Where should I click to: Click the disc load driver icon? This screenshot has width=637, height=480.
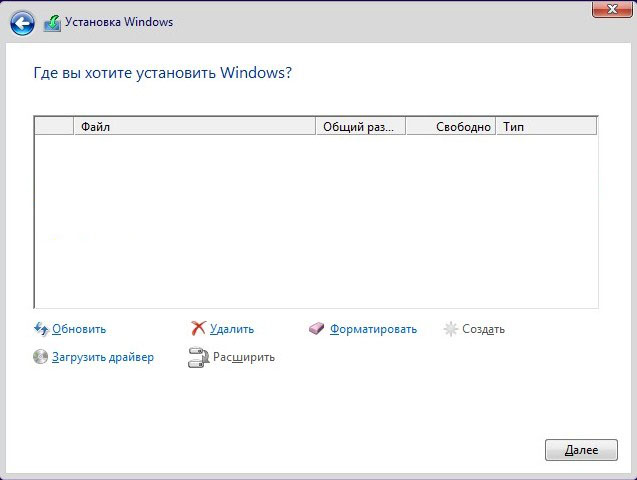coord(41,357)
